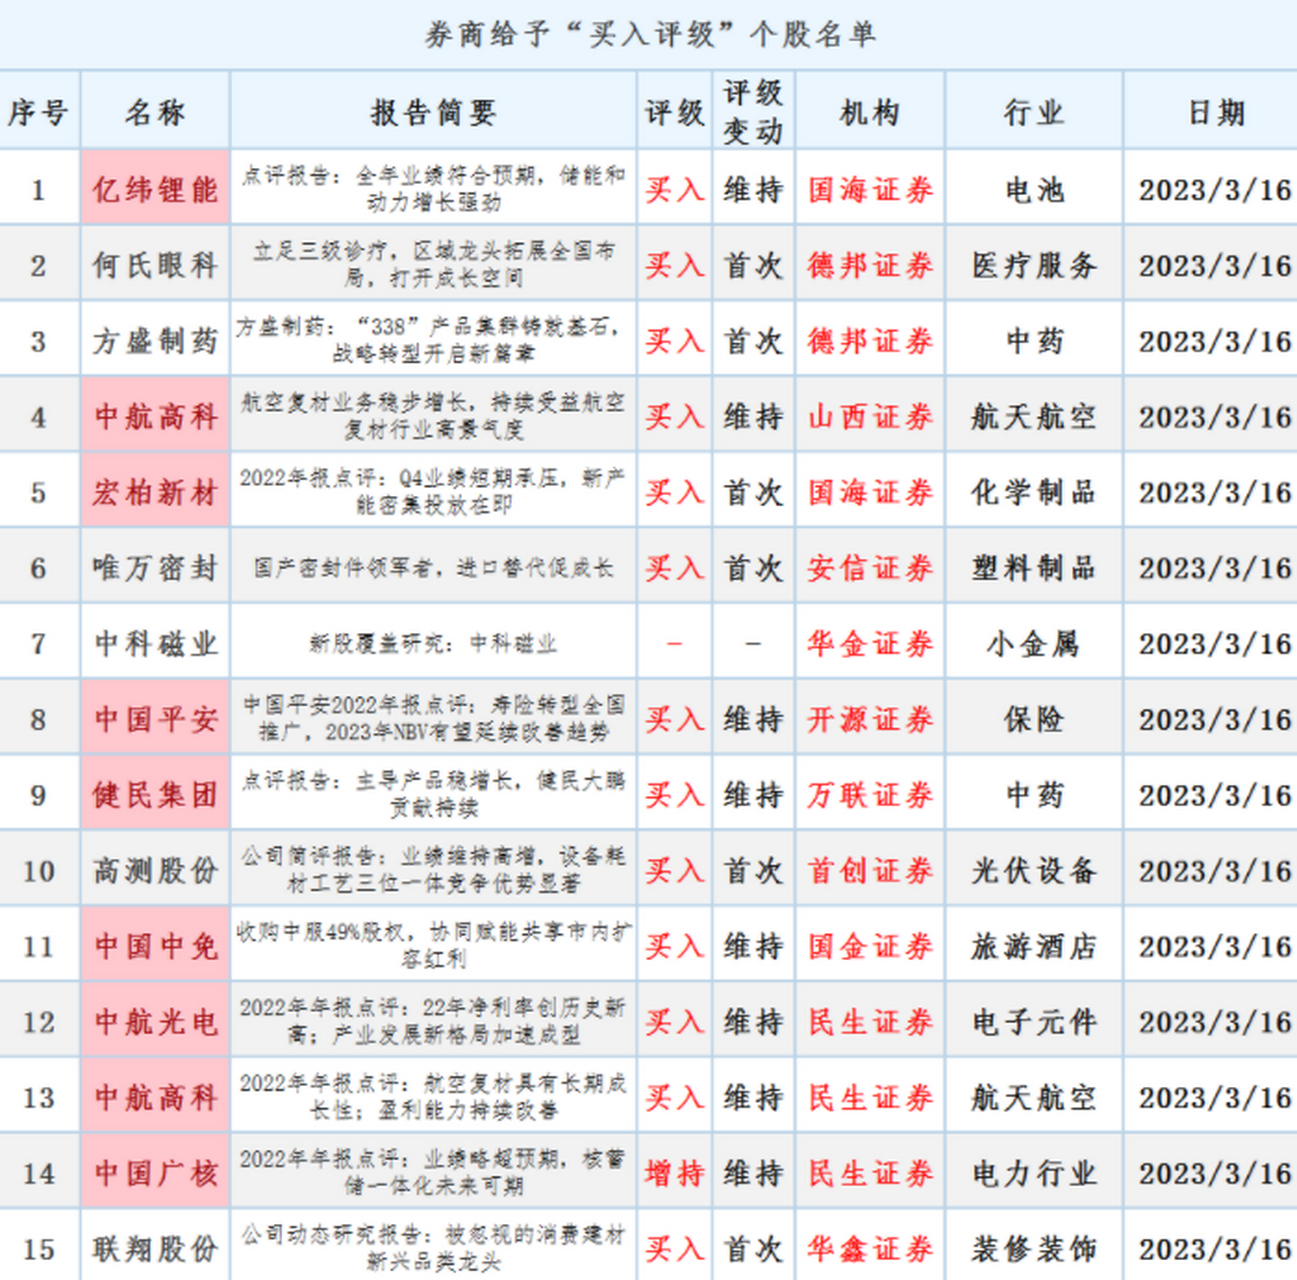Click the industry cell 电池
Screen dimensions: 1297x1280
click(1034, 189)
